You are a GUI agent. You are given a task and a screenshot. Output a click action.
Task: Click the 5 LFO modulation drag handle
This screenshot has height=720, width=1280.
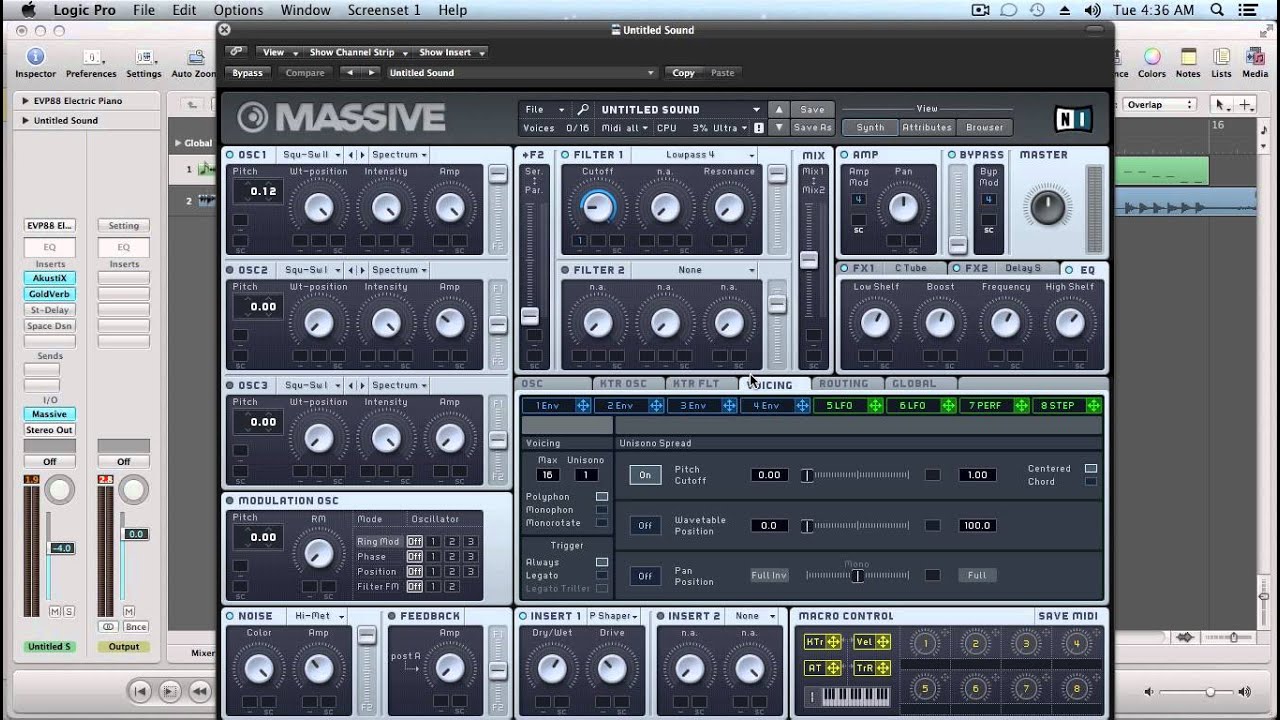875,405
